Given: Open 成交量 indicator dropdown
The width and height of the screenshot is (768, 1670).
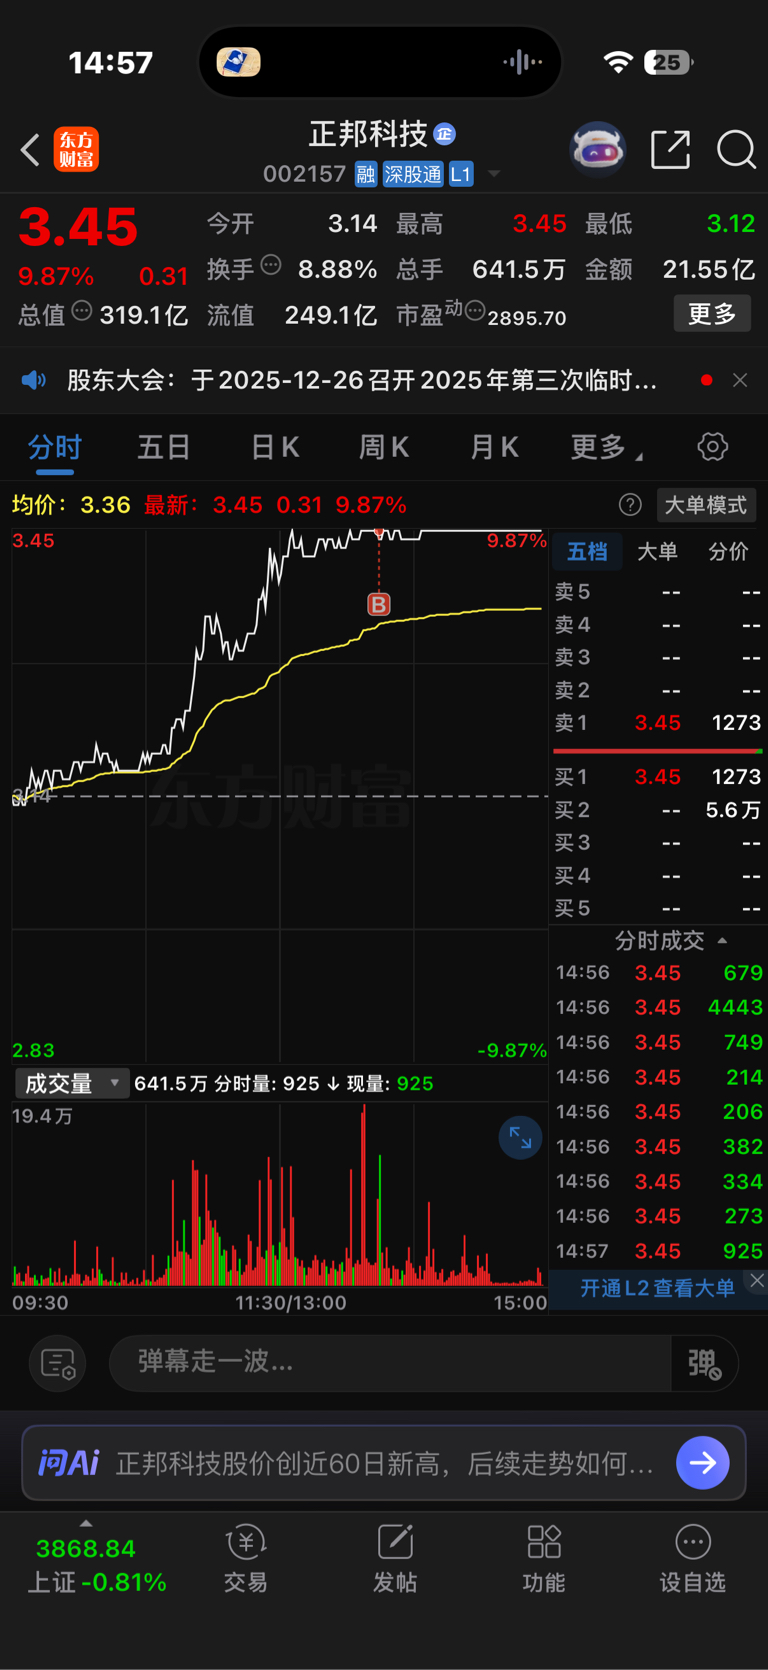Looking at the screenshot, I should pyautogui.click(x=71, y=1084).
